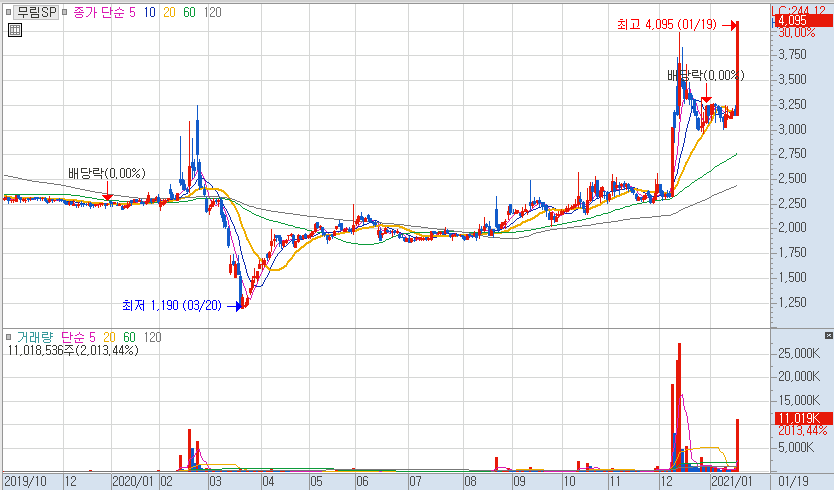Viewport: 834px width, 490px height.
Task: Click the 거래량 volume indicator label
Action: pos(35,337)
